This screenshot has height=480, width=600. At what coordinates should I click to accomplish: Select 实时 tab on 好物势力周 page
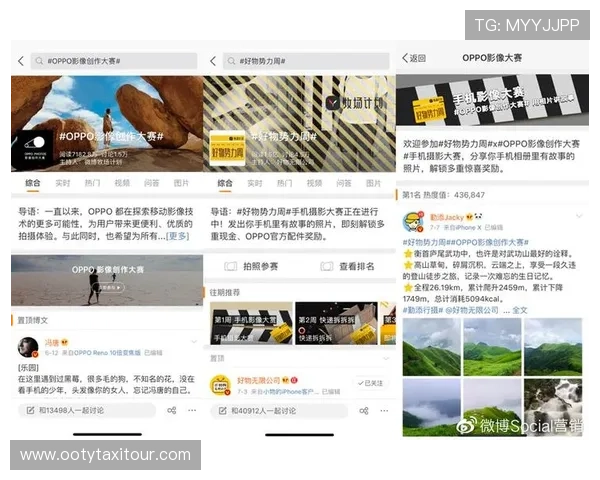[255, 183]
